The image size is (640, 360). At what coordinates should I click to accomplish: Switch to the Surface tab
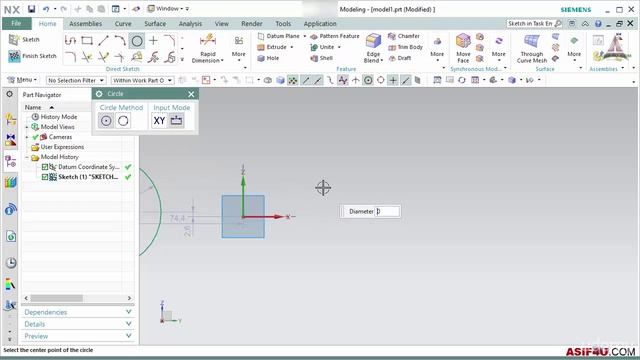pos(155,24)
